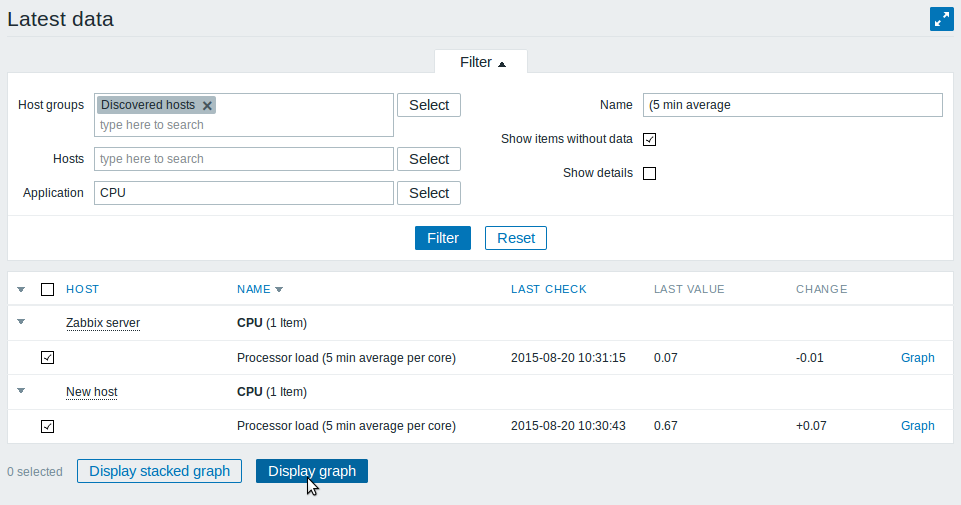Click timestamp 2015-08-20 10:30:43

568,426
